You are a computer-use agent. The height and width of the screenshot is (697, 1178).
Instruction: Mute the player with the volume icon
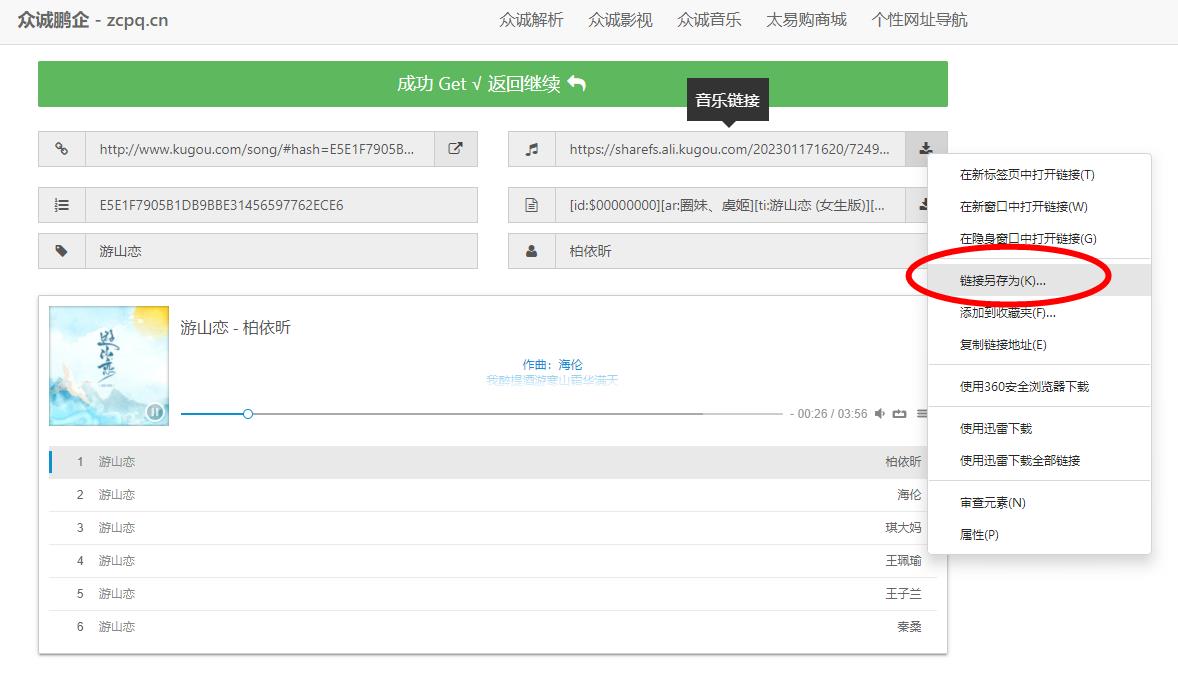pos(880,414)
